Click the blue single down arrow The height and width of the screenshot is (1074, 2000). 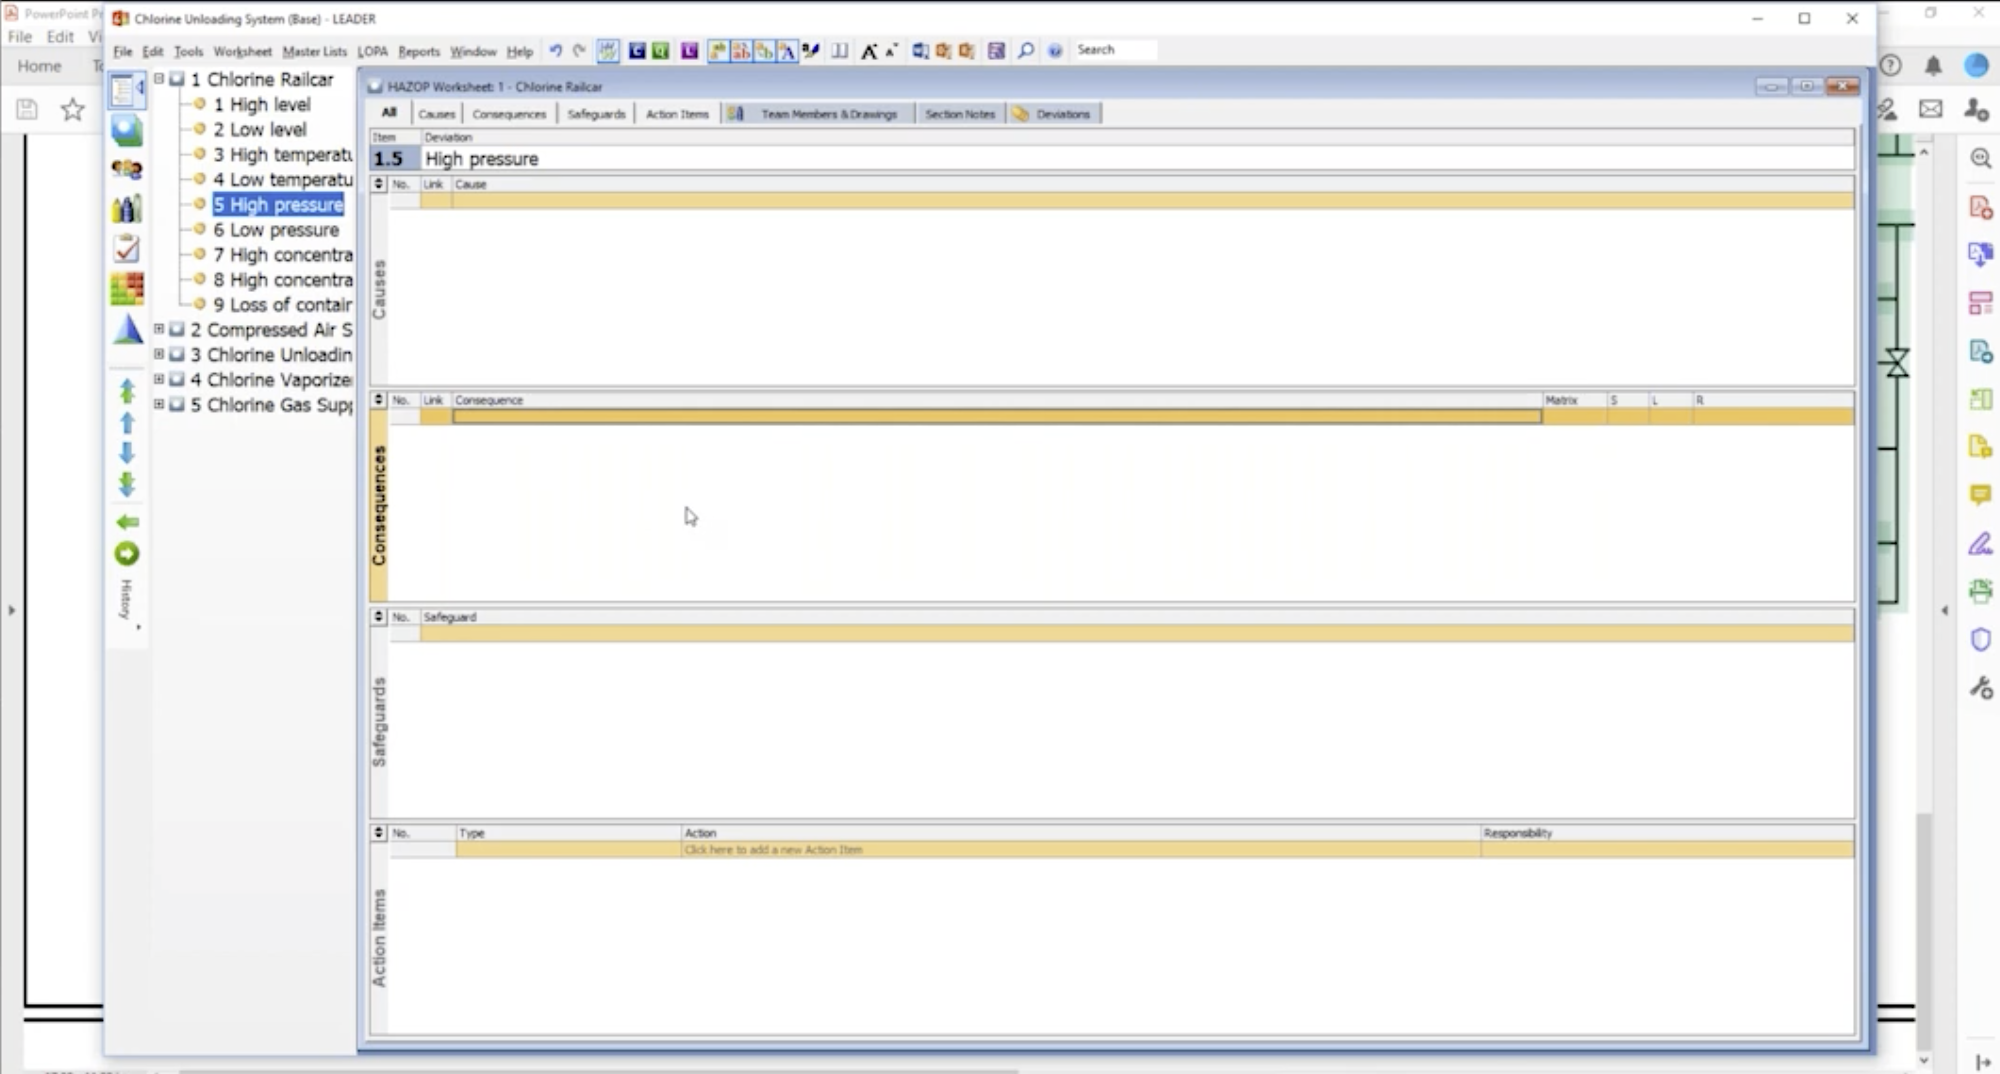point(127,453)
